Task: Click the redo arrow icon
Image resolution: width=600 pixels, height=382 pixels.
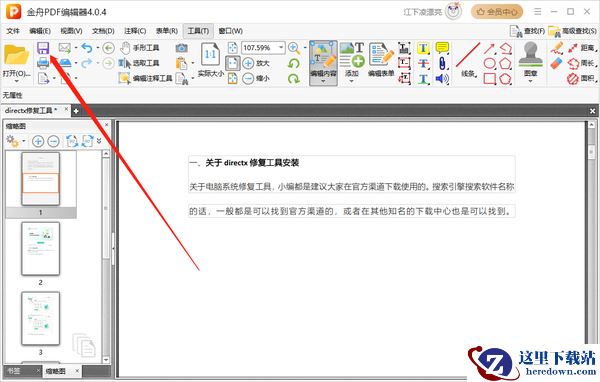Action: [87, 63]
